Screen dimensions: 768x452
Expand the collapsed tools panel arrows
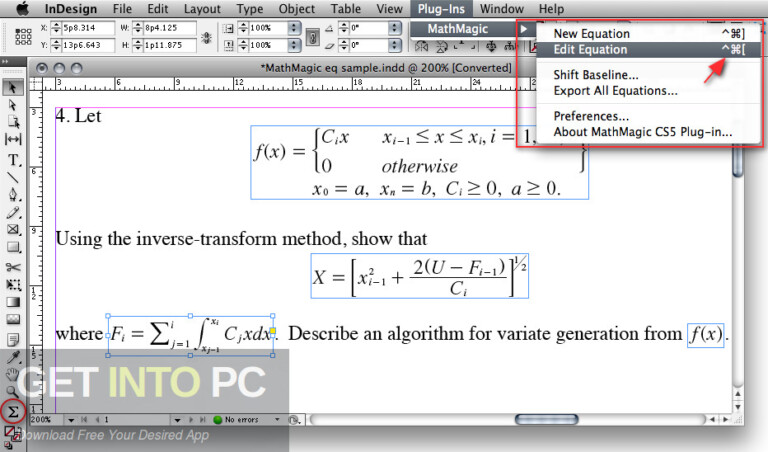pyautogui.click(x=5, y=62)
